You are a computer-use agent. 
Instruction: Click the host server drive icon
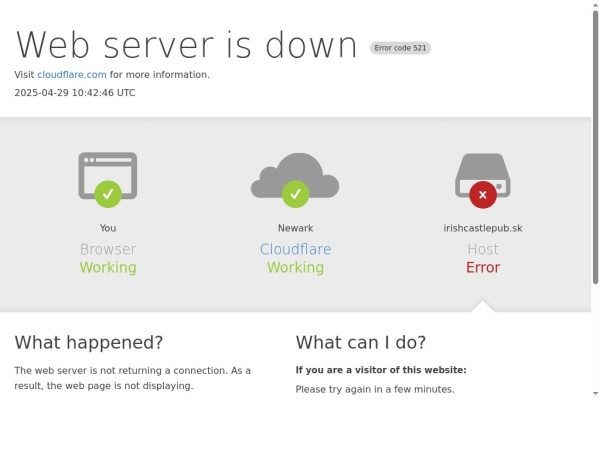(x=483, y=175)
